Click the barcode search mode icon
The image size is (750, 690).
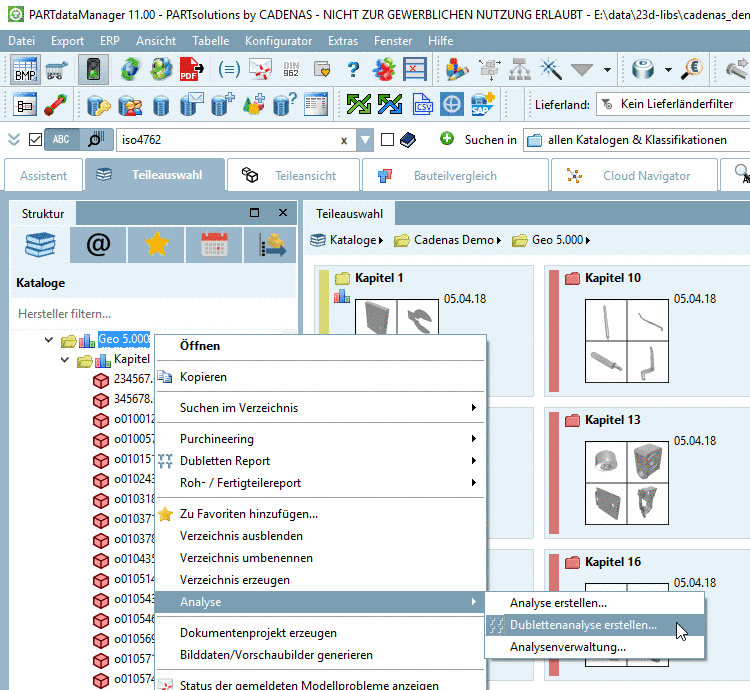coord(96,140)
